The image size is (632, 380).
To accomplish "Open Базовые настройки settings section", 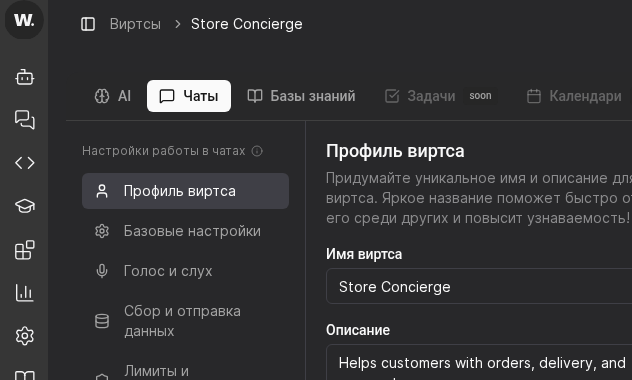I will pos(185,231).
